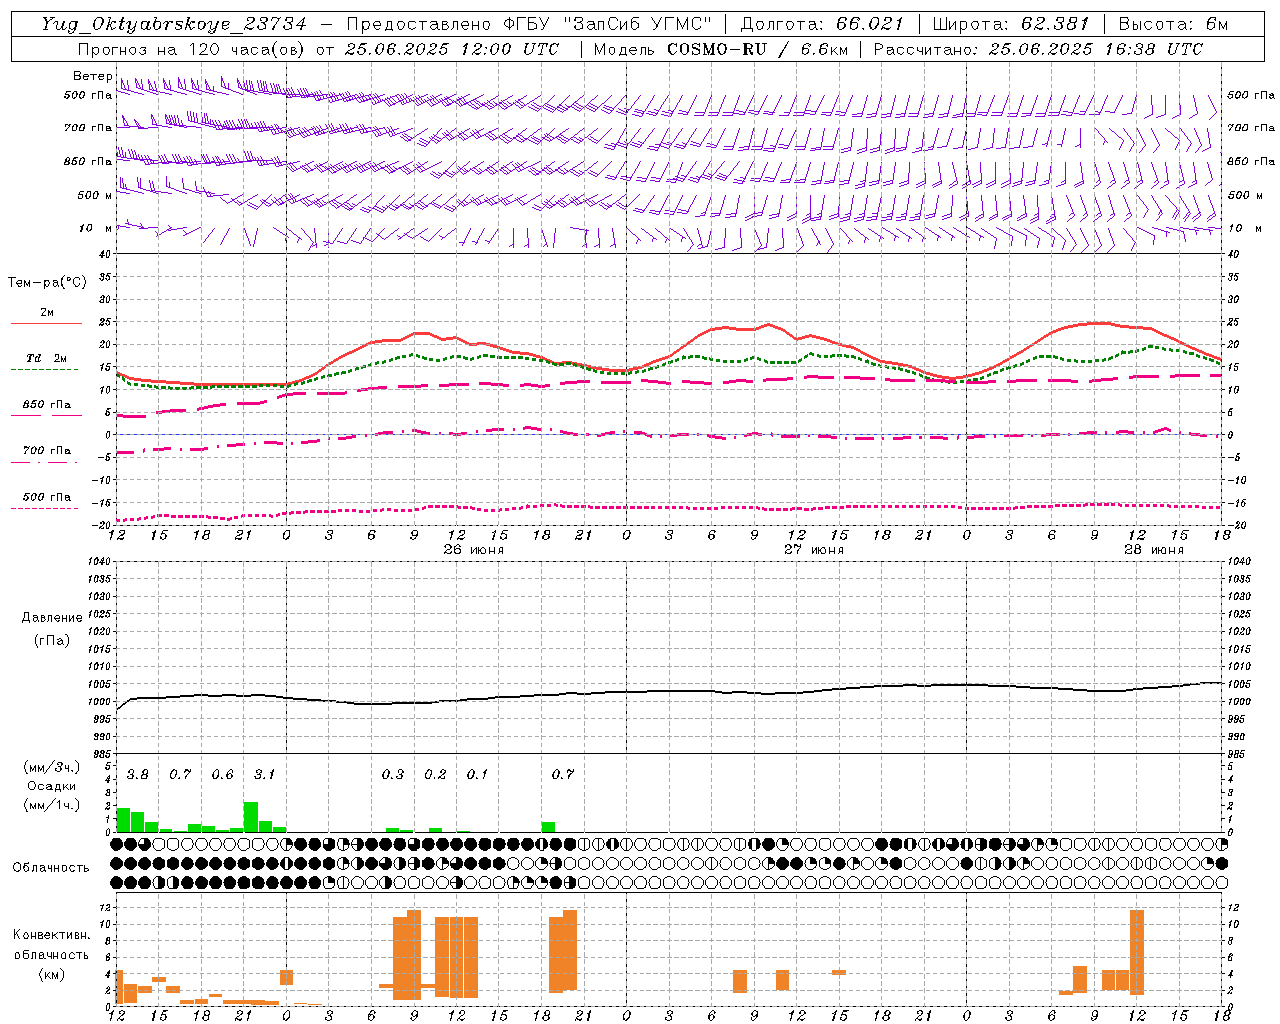The width and height of the screenshot is (1280, 1024).
Task: Click the forecast start time "25.06.2025 12:00 UTC"
Action: click(451, 49)
